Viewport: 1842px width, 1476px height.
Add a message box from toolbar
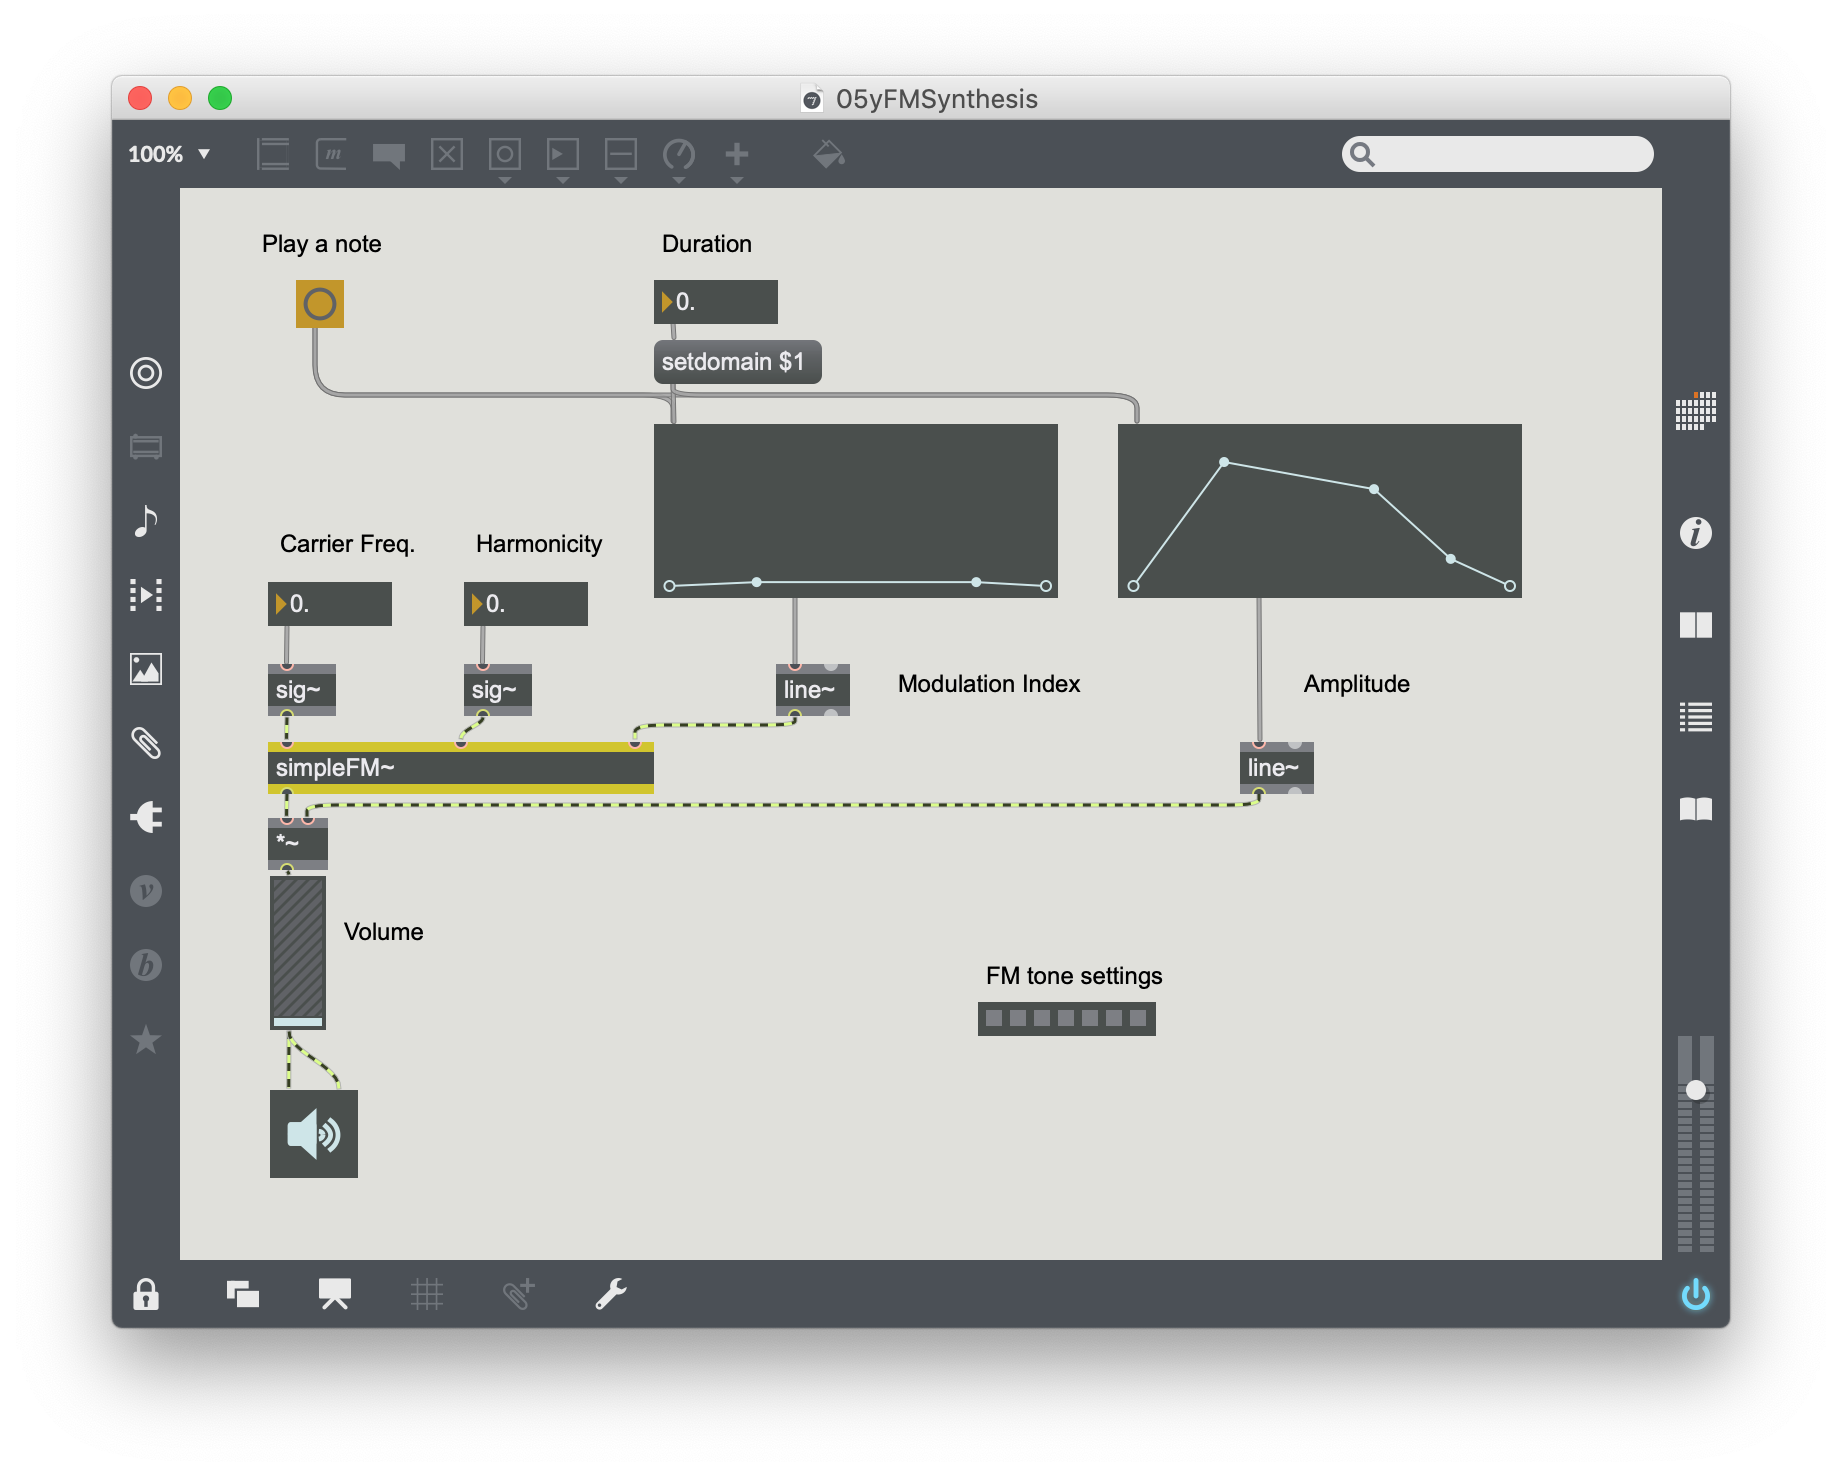coord(331,154)
